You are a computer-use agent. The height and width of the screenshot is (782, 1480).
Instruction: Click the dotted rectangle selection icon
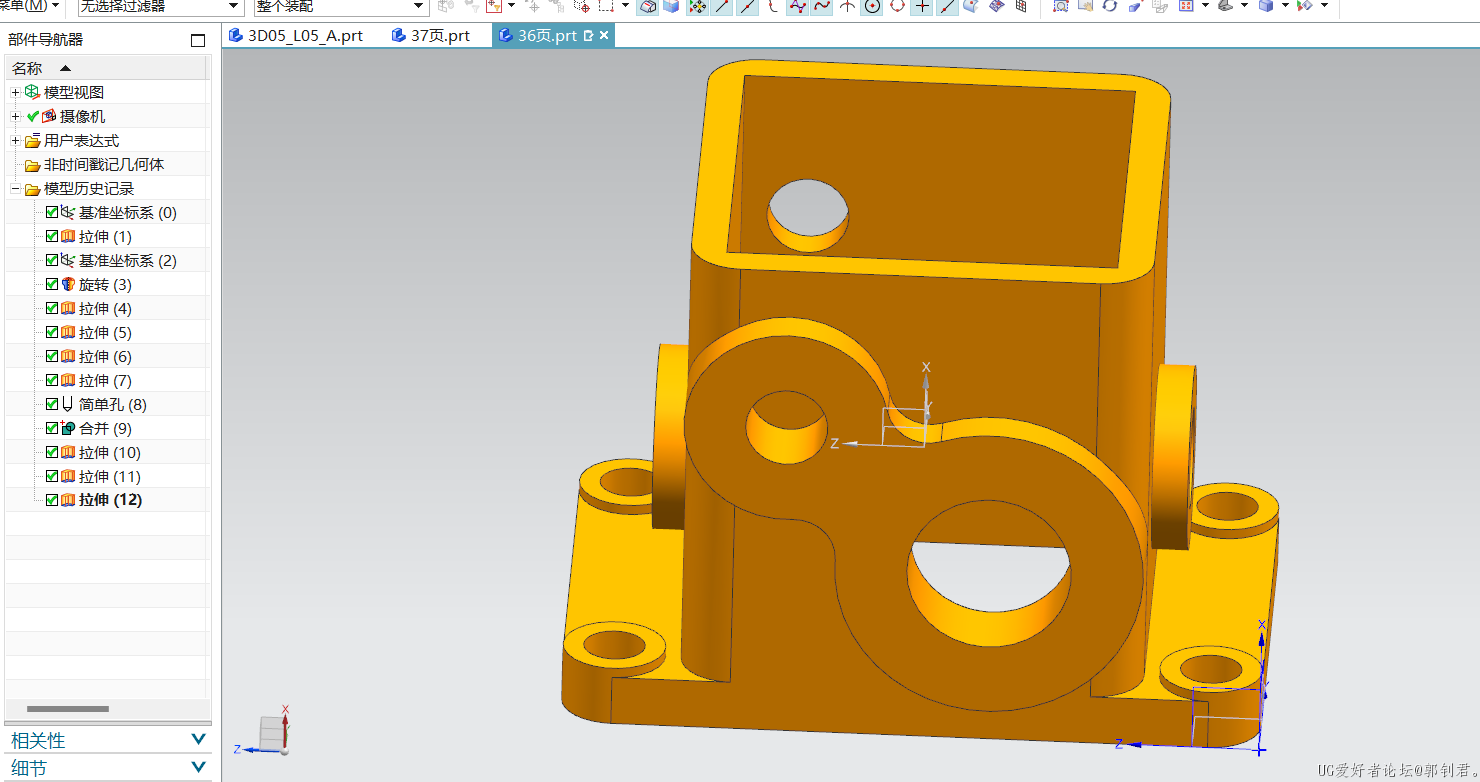pyautogui.click(x=606, y=5)
